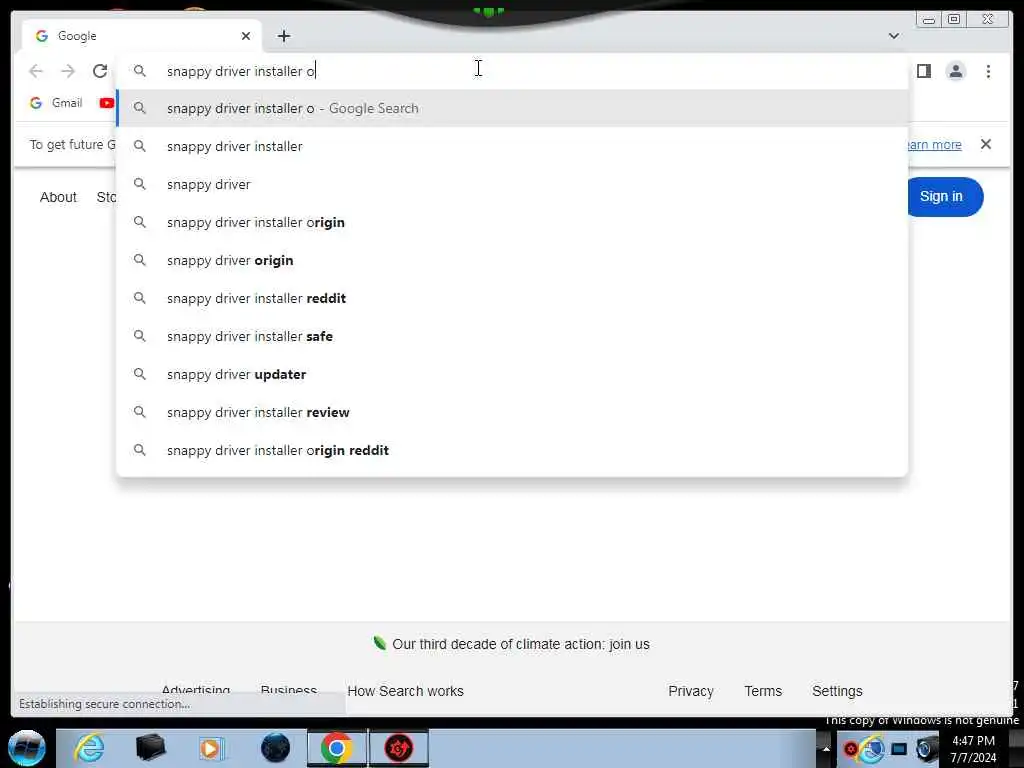Open the Gmail bookmark

56,103
